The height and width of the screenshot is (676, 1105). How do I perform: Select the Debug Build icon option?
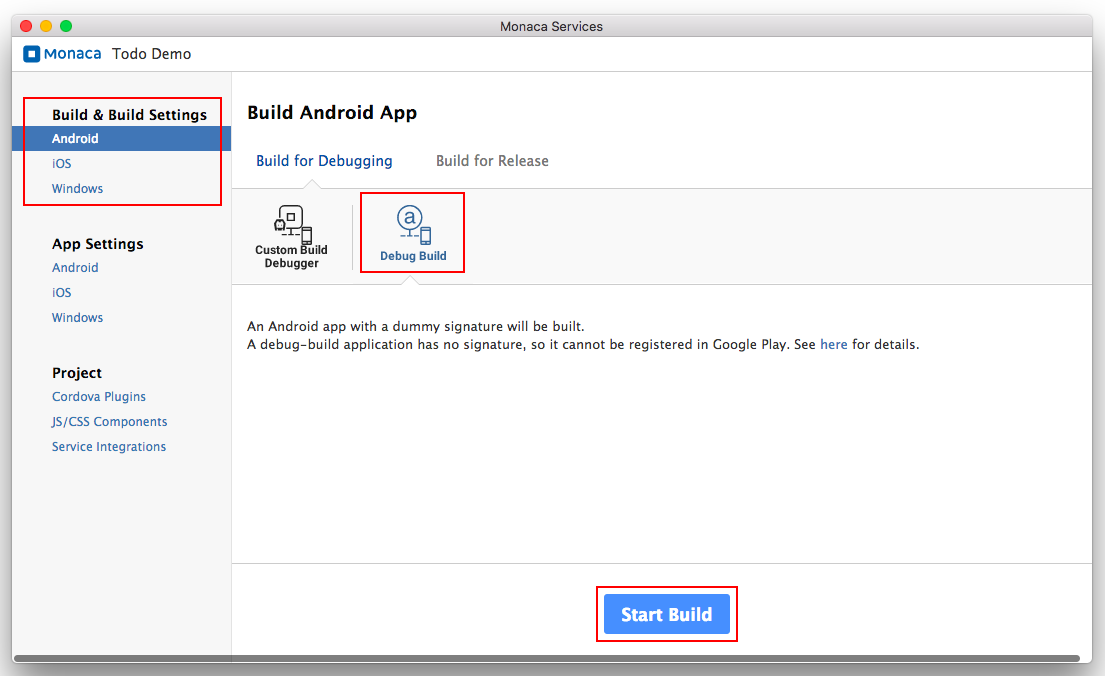[412, 233]
